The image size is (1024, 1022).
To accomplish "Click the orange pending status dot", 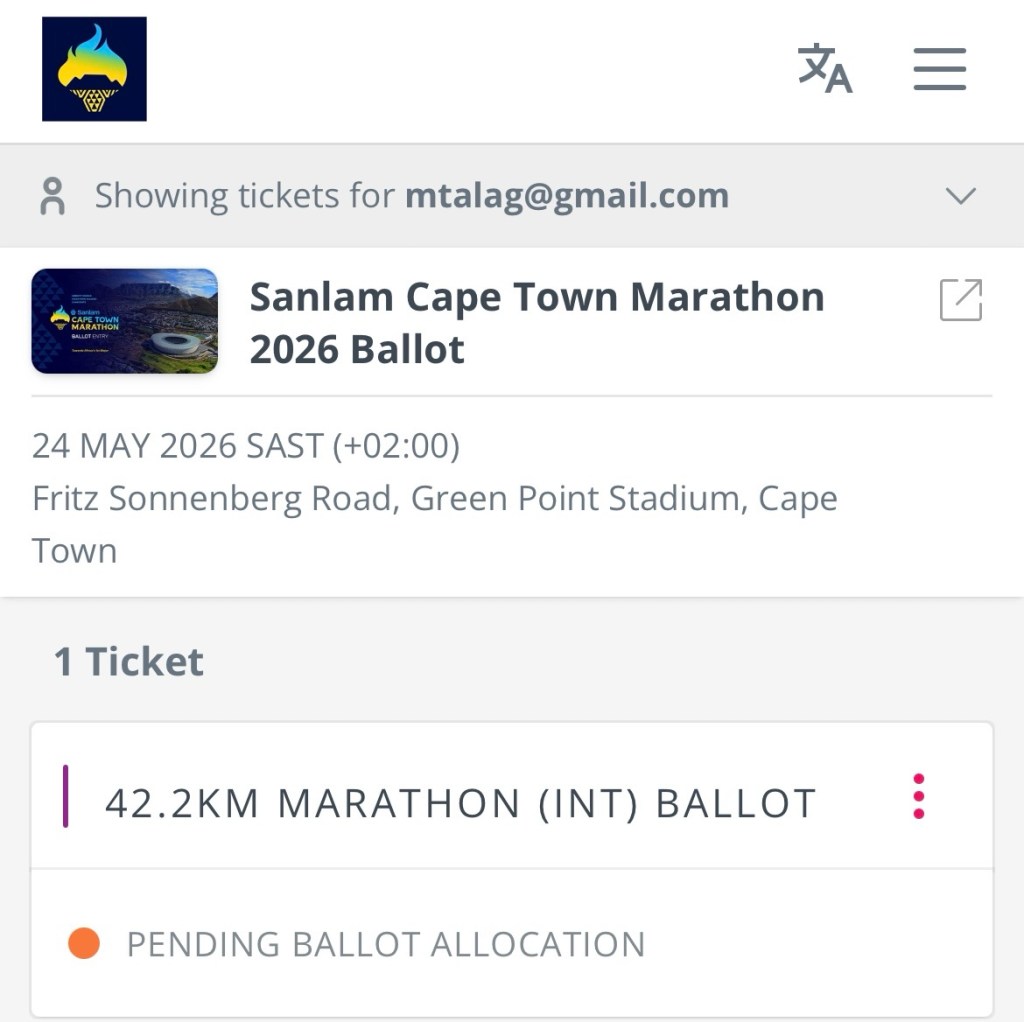I will pos(84,943).
